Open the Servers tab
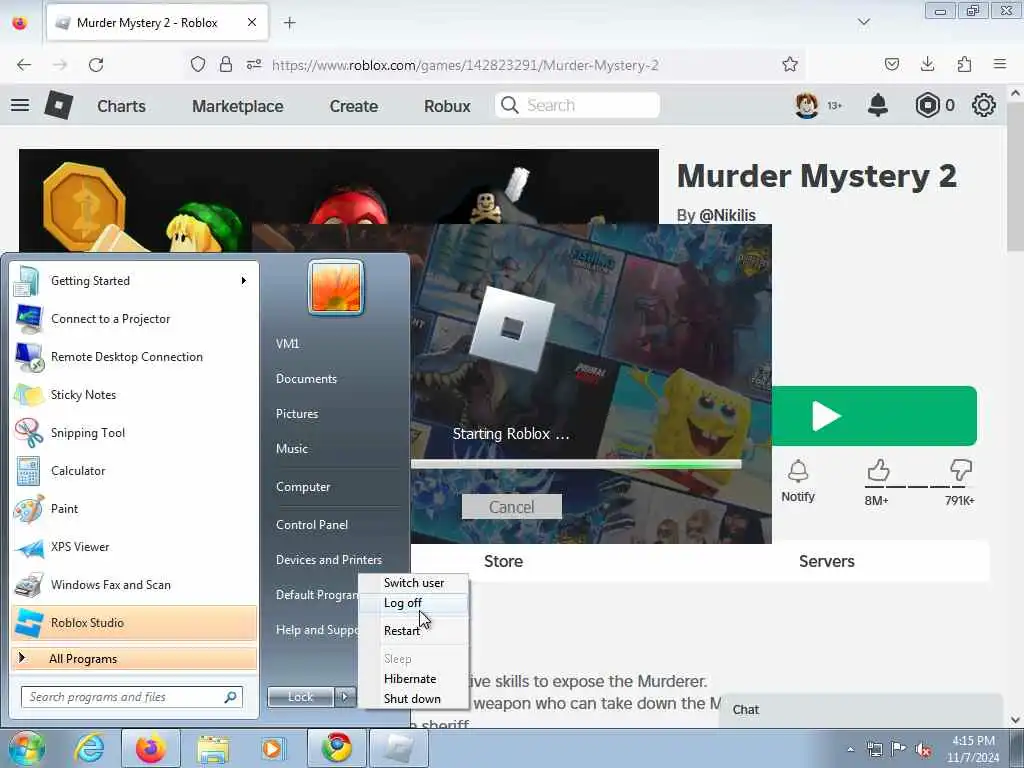 point(826,561)
